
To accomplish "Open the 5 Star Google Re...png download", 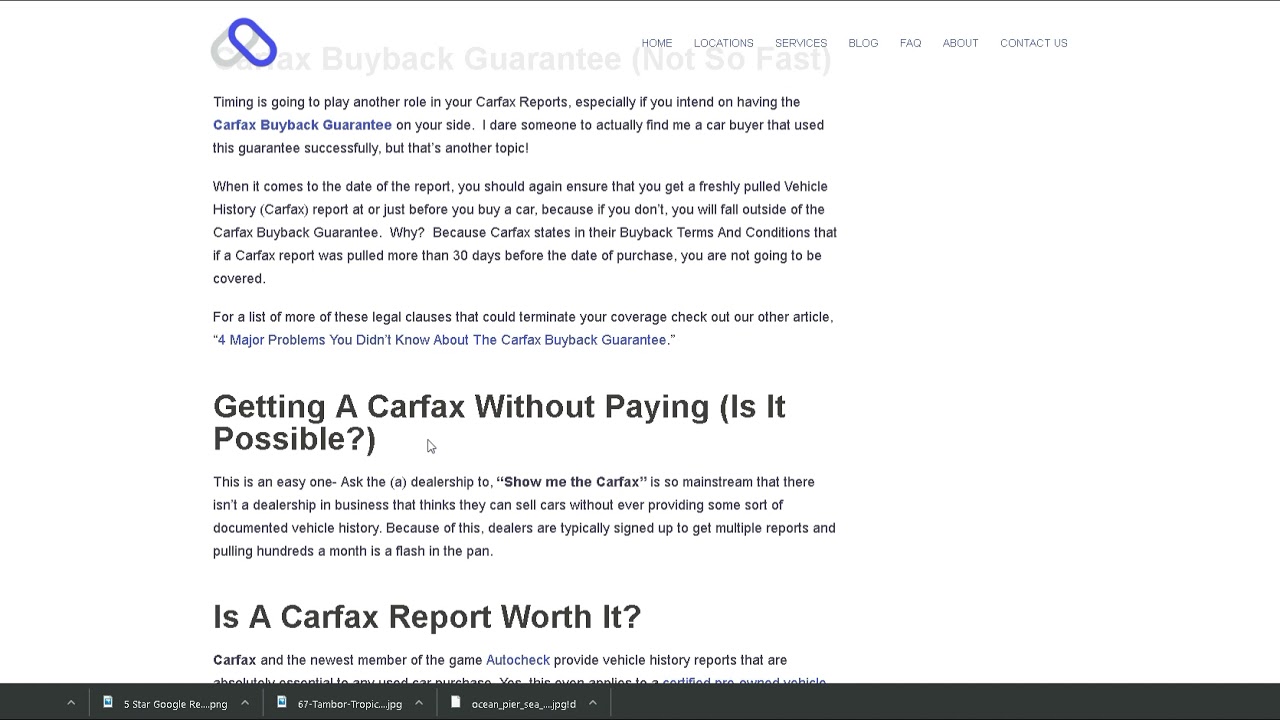I will (x=175, y=704).
